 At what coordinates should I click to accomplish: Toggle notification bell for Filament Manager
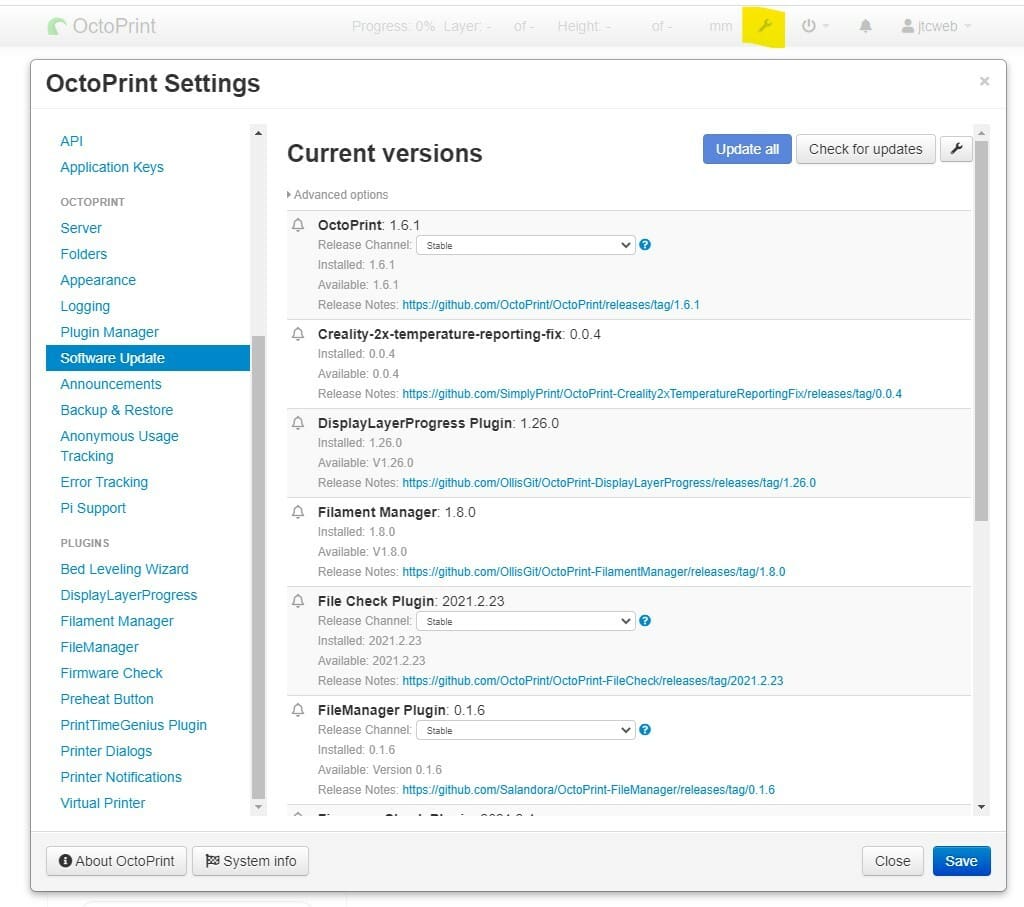click(x=298, y=513)
